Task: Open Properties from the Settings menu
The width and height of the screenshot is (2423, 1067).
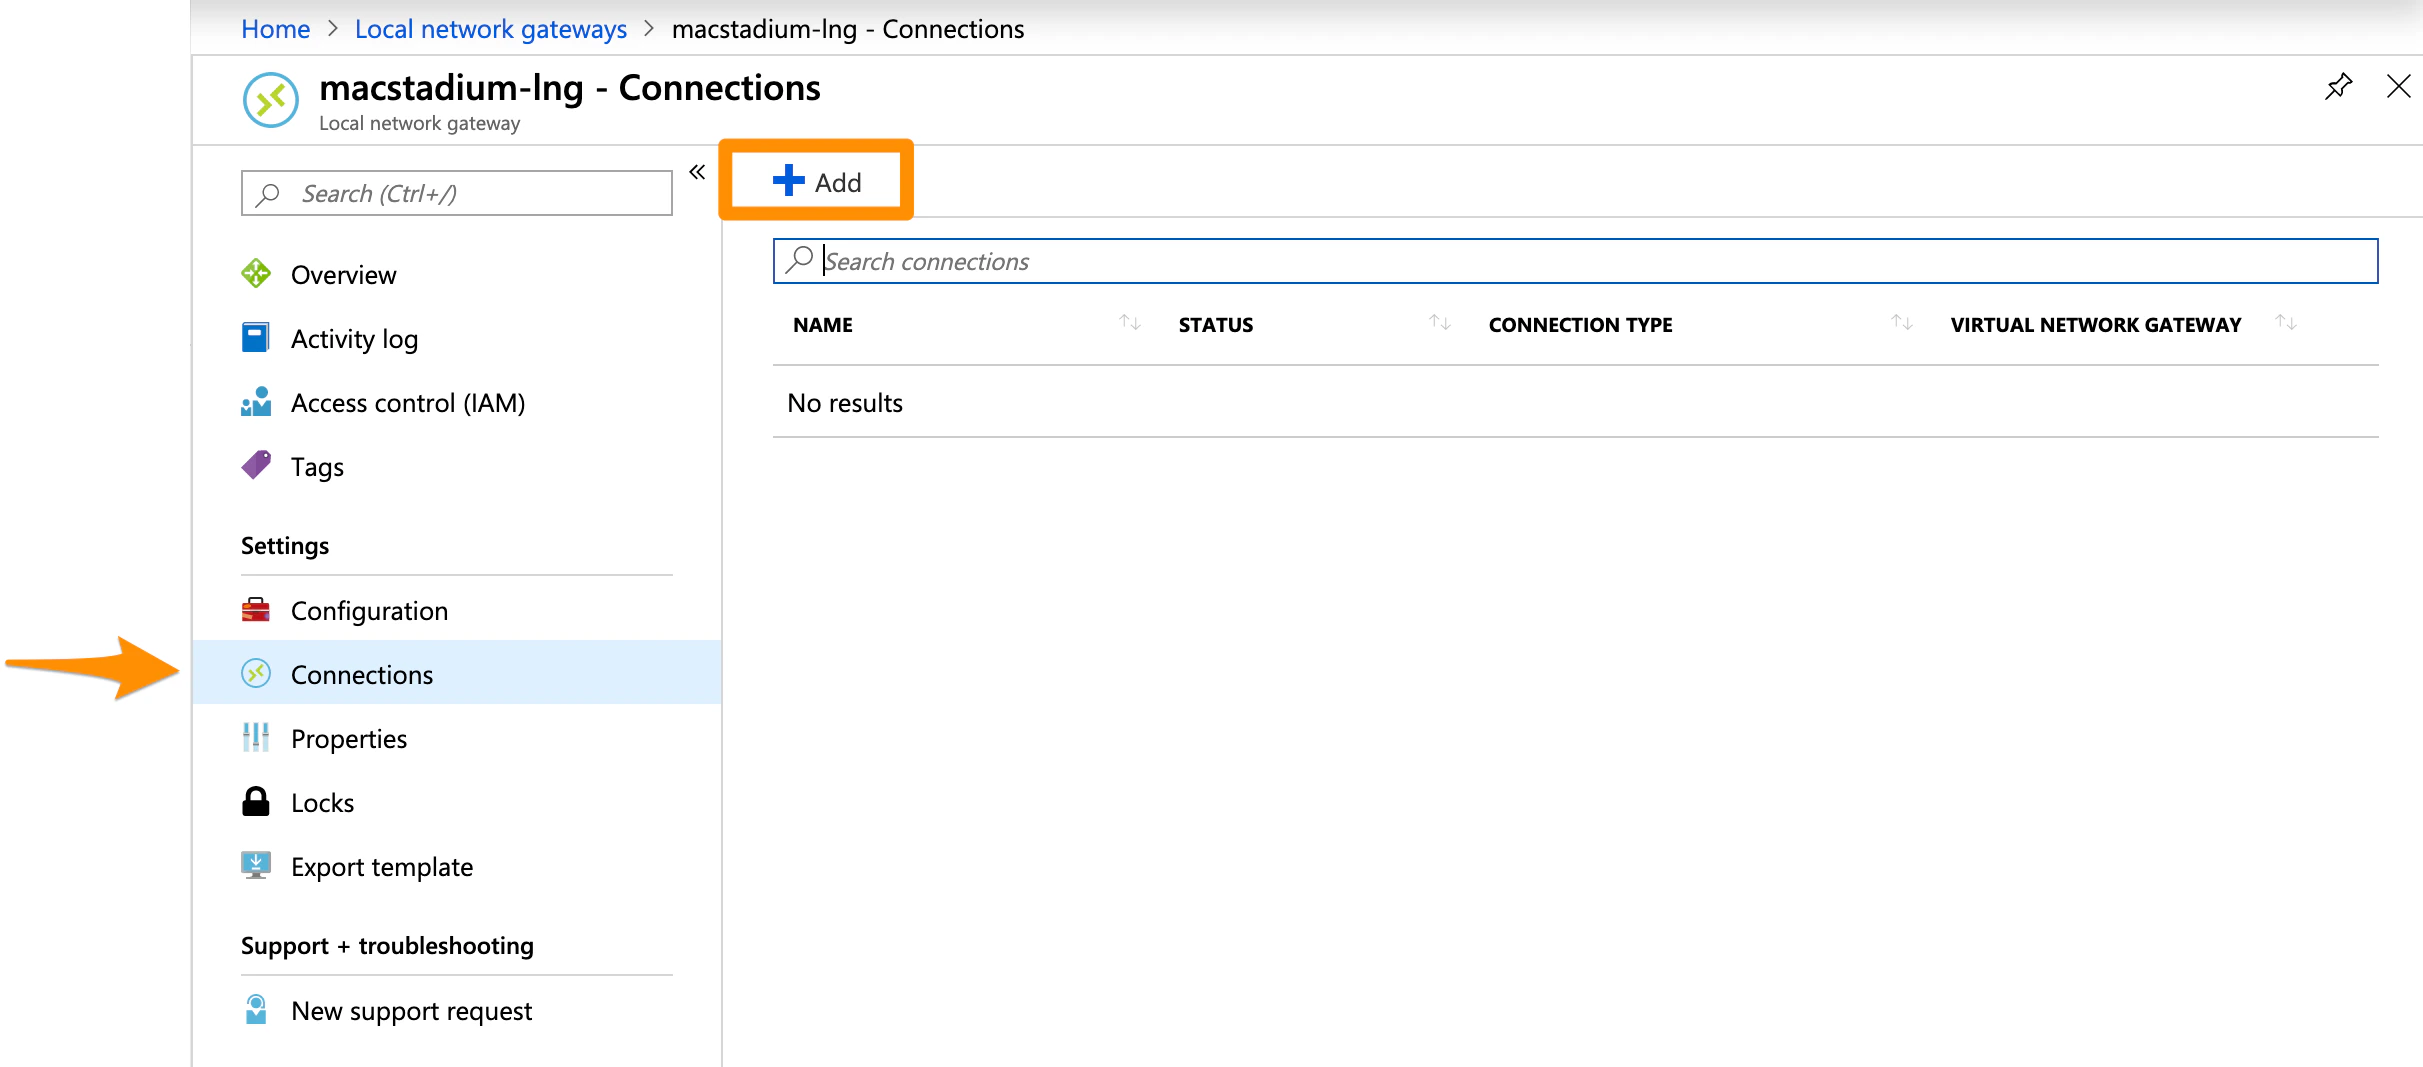Action: [348, 738]
